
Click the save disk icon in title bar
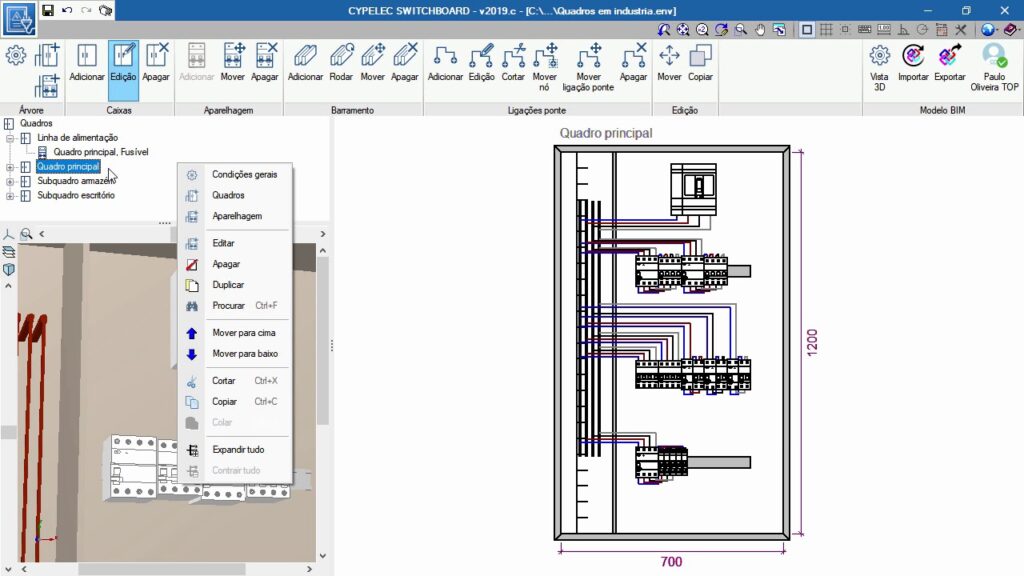coord(48,9)
